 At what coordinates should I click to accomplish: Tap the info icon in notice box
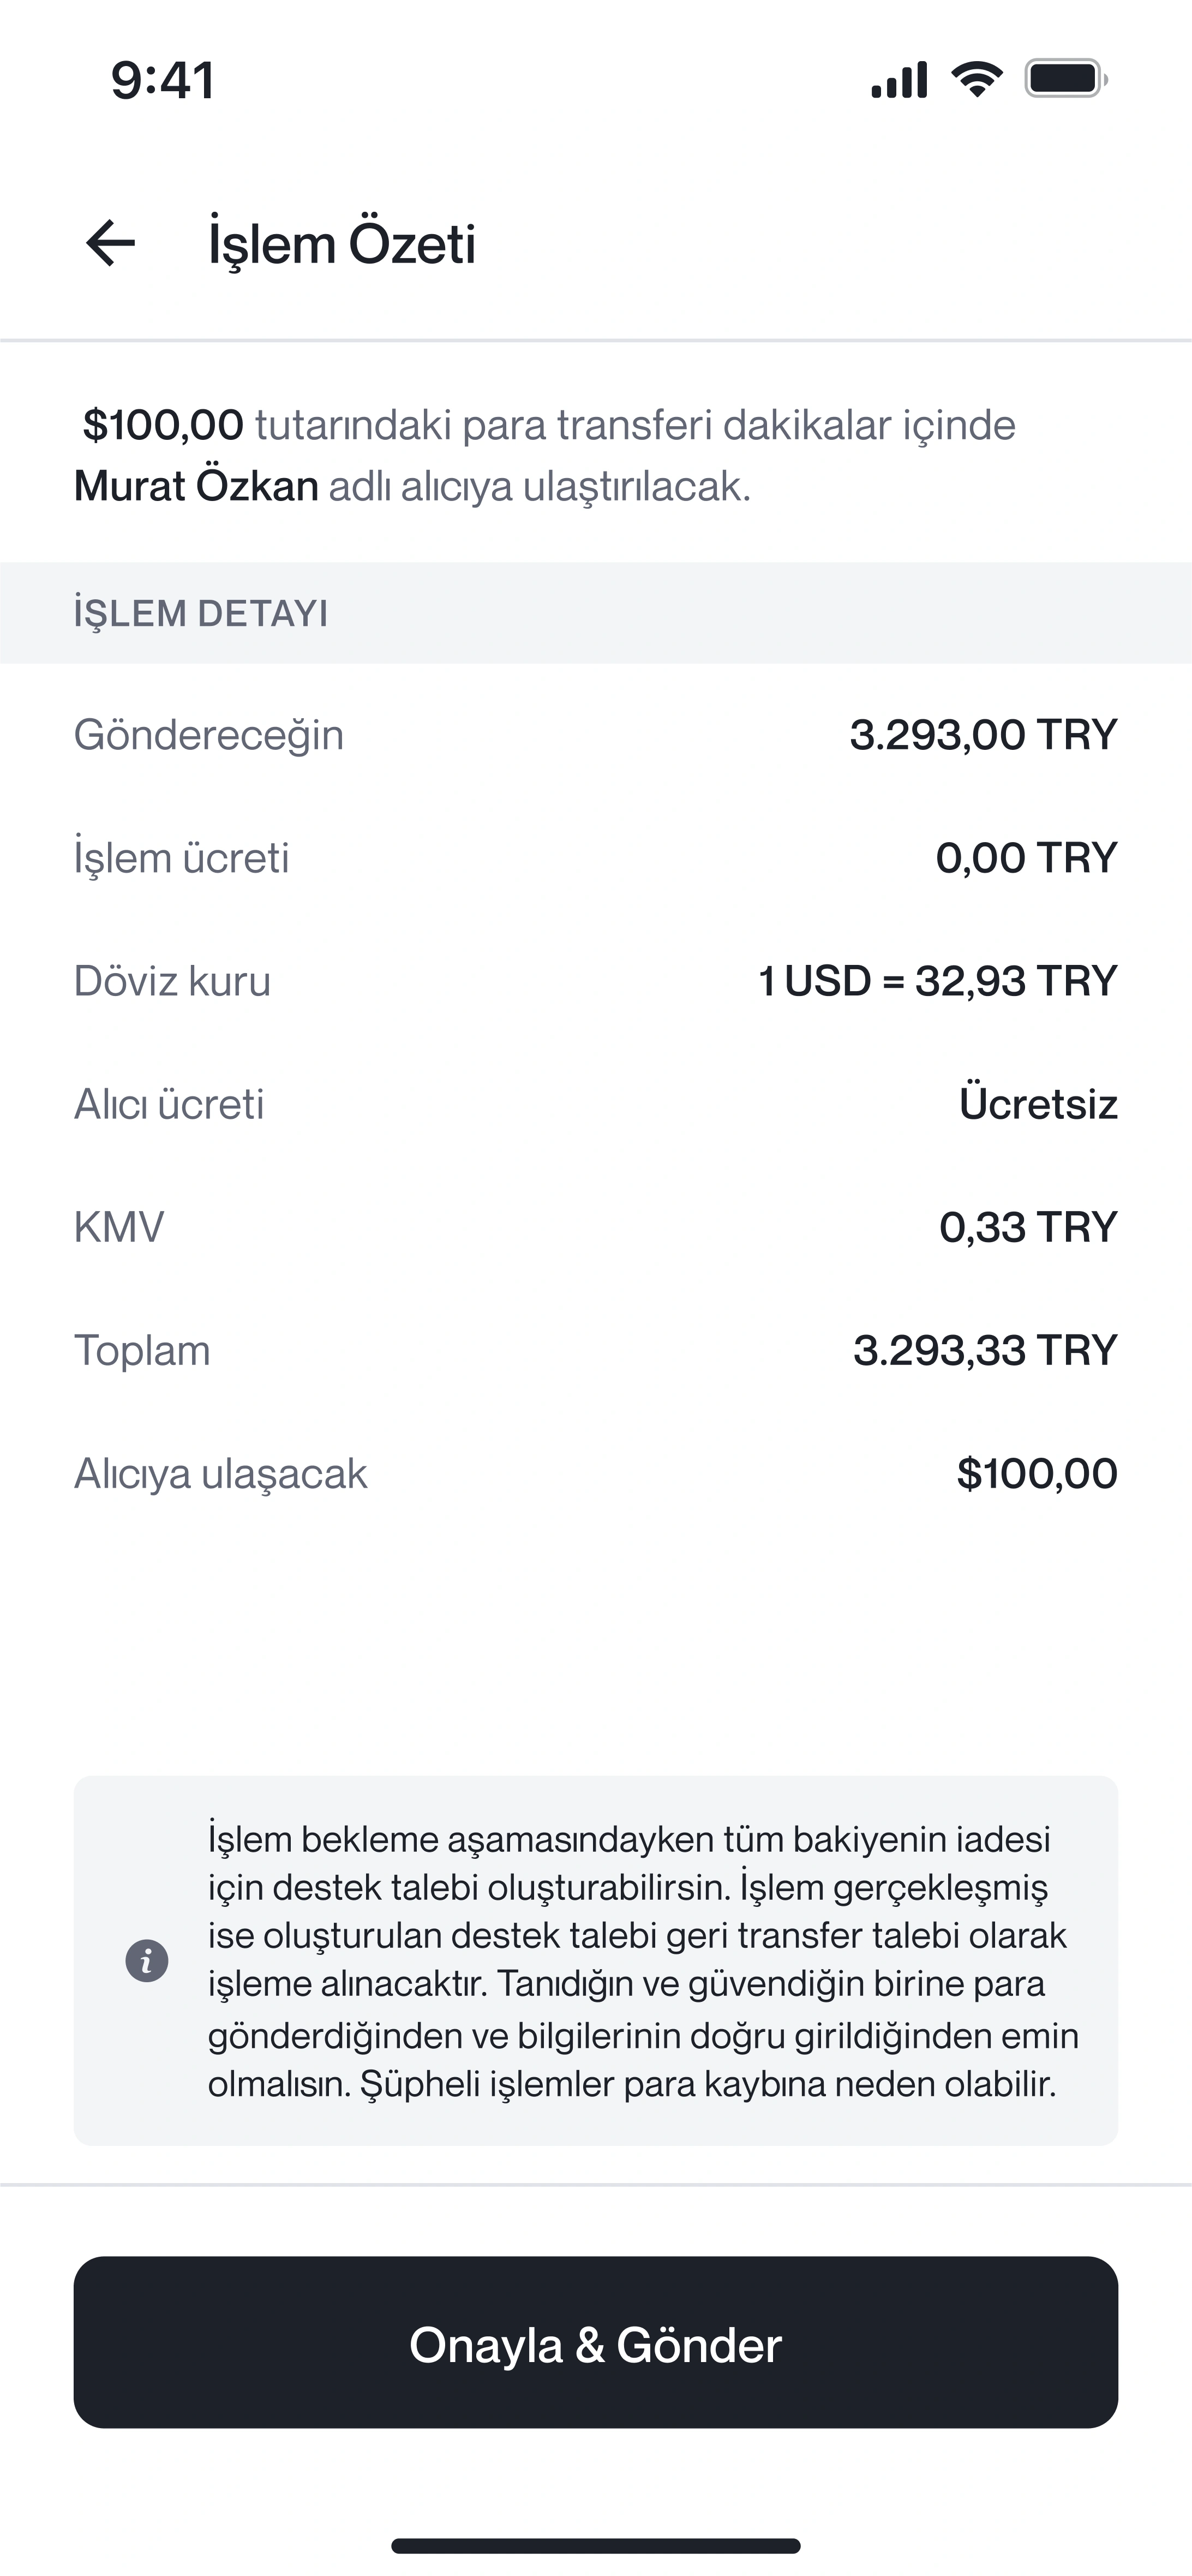146,1961
